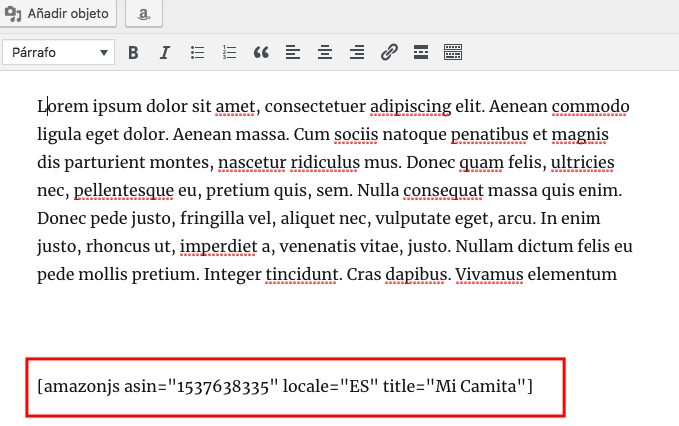Click the misspelled word 'pellentesque'
Viewport: 679px width, 426px height.
point(124,190)
